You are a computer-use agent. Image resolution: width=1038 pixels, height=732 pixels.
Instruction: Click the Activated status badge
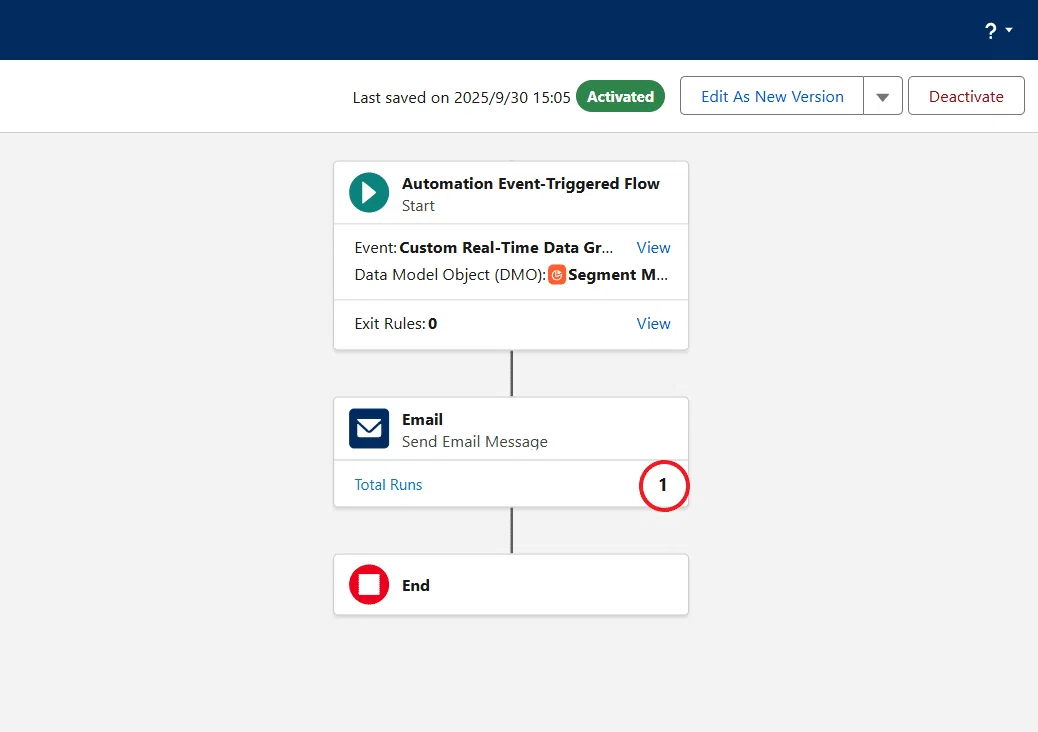pyautogui.click(x=620, y=97)
